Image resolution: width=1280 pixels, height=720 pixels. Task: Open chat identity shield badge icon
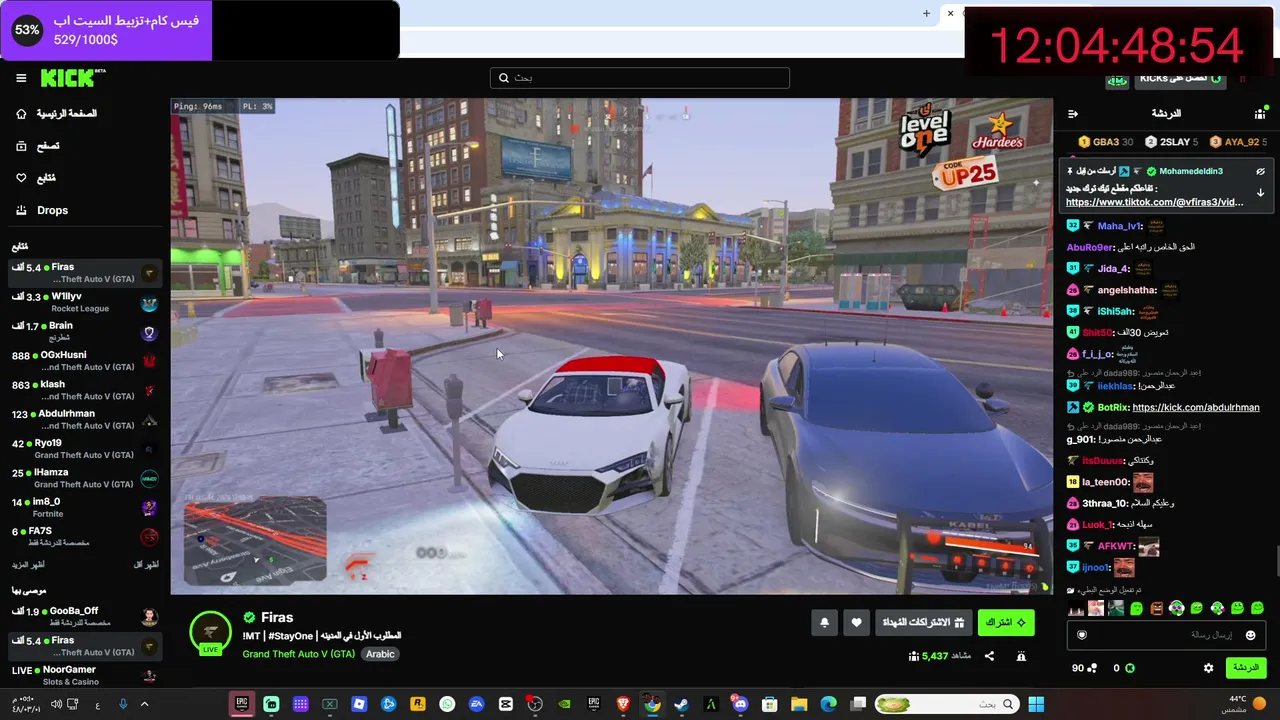(1081, 635)
